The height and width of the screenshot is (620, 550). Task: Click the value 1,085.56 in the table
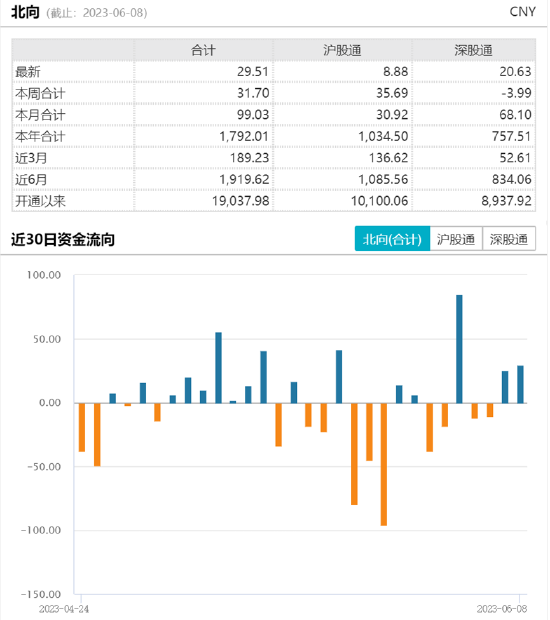[383, 180]
